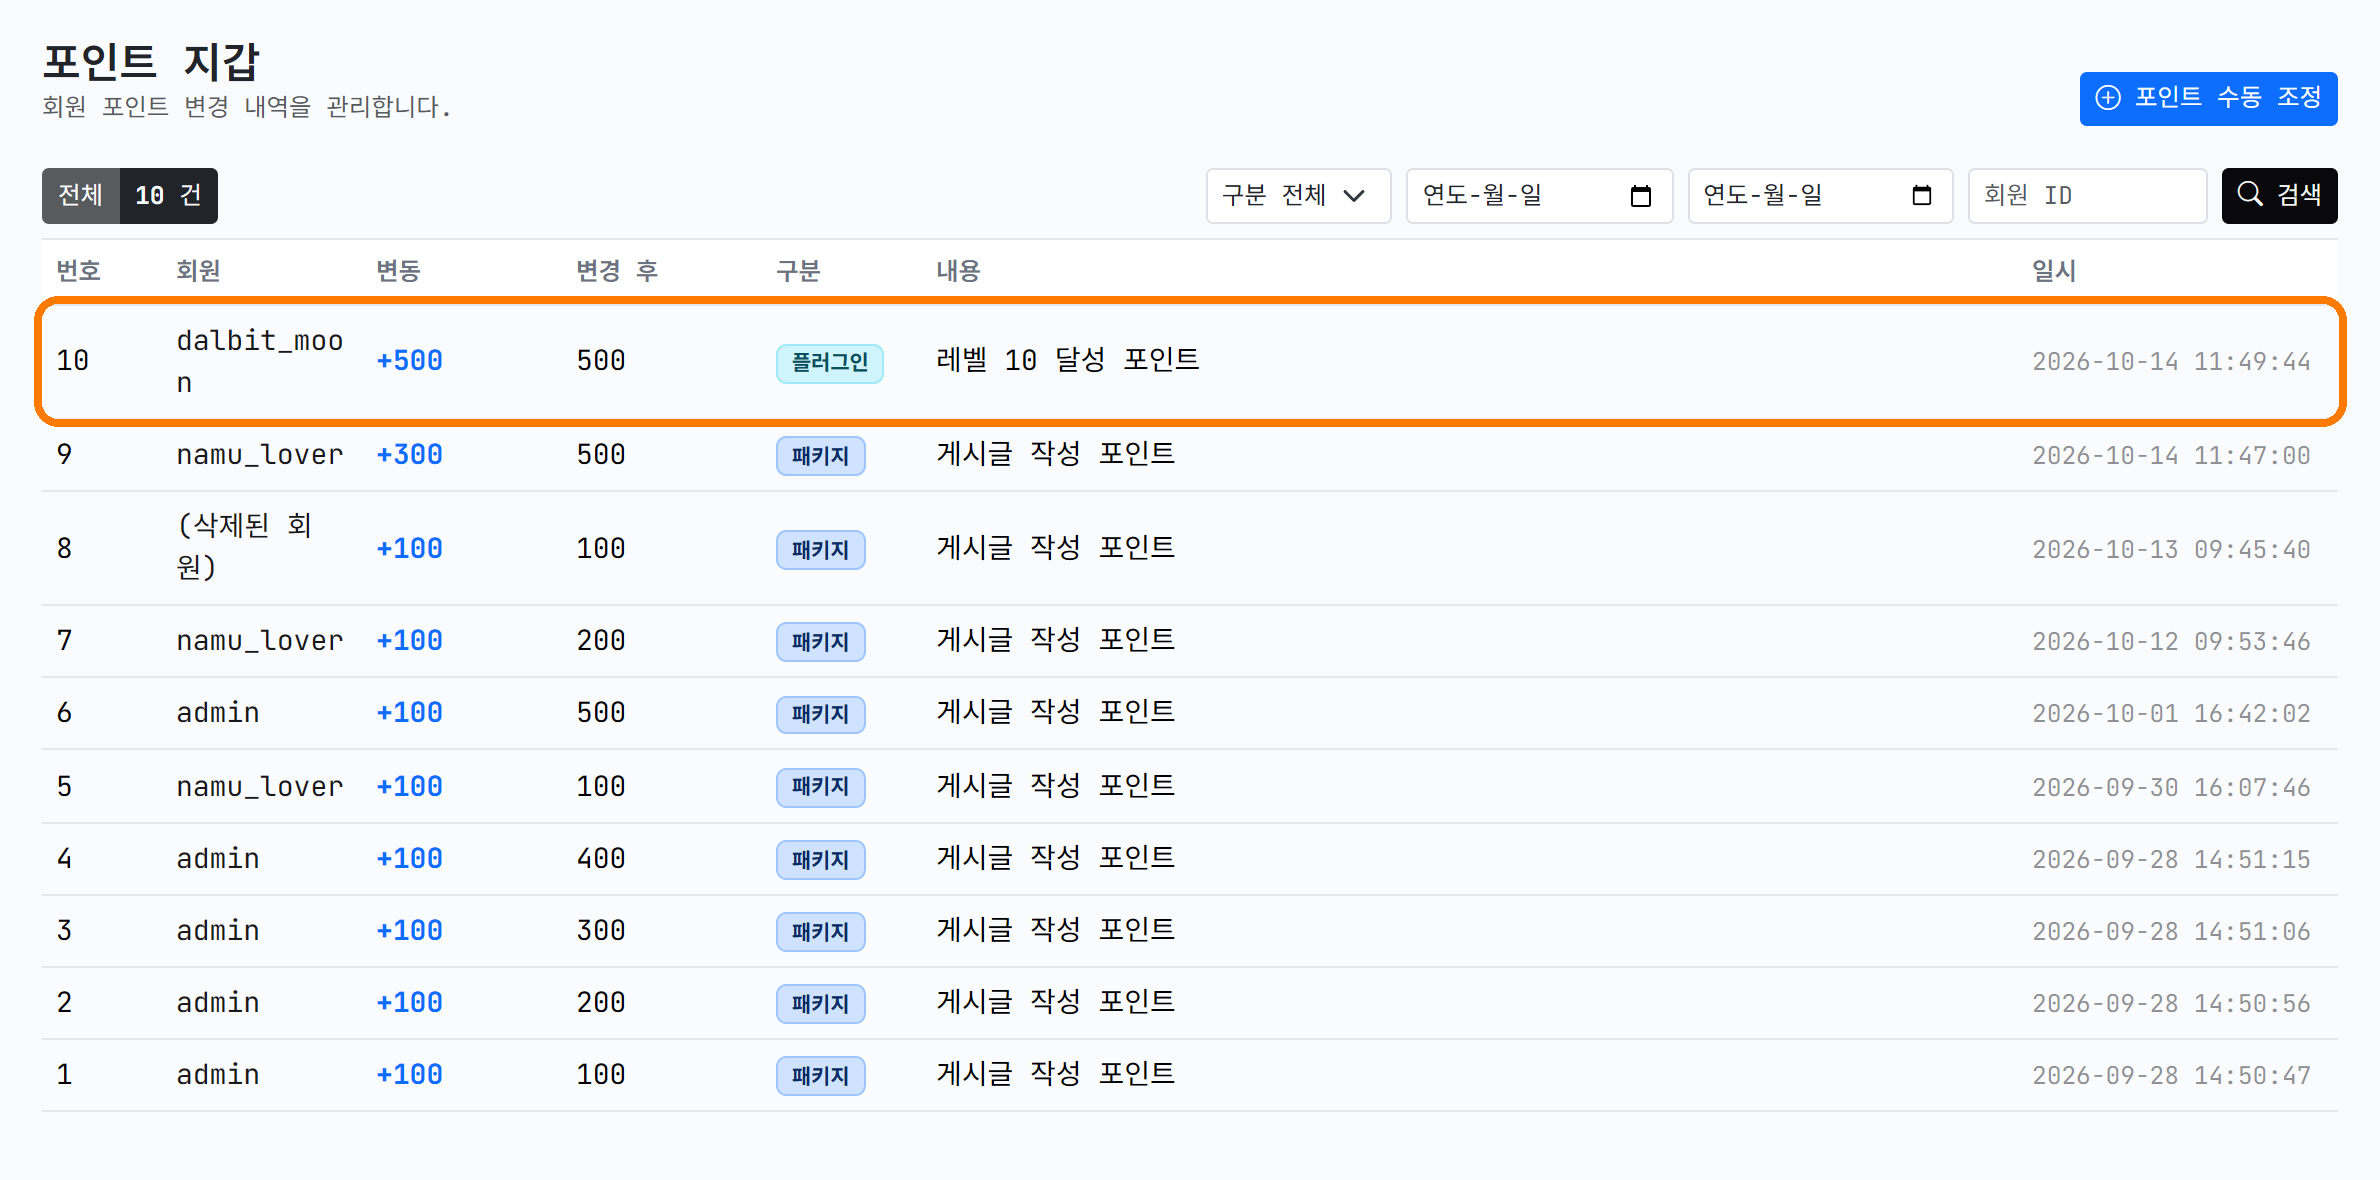Screen dimensions: 2380x1180
Task: Select the timestamp 2026-10-13 09:45:40
Action: click(x=2171, y=549)
